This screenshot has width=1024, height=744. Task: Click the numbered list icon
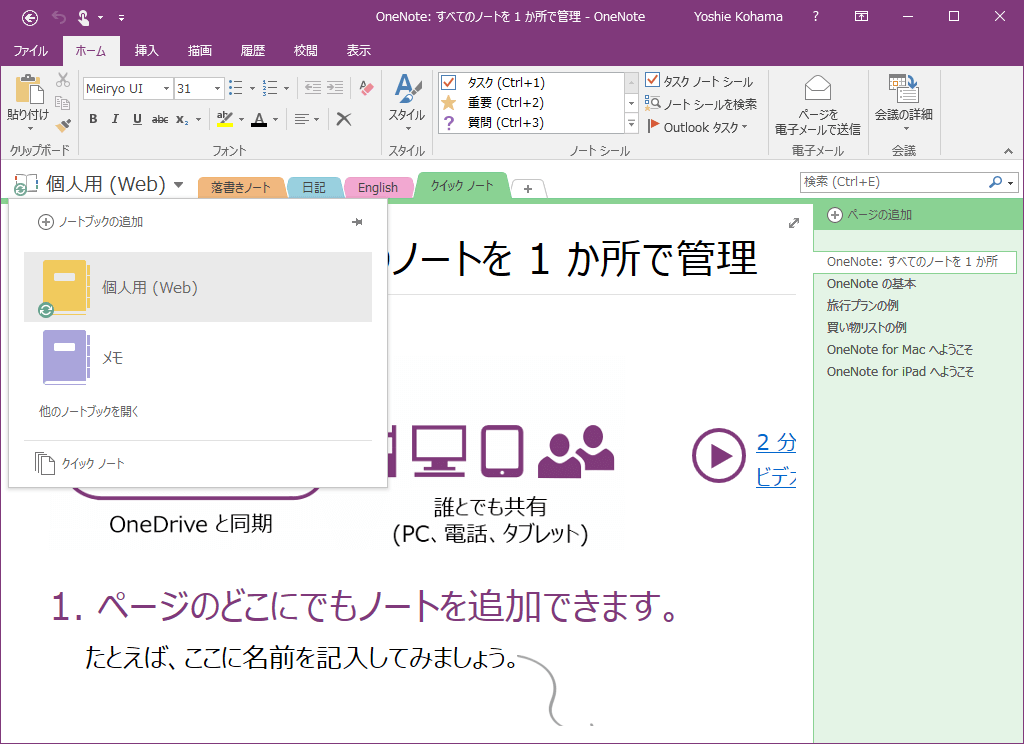pos(270,88)
